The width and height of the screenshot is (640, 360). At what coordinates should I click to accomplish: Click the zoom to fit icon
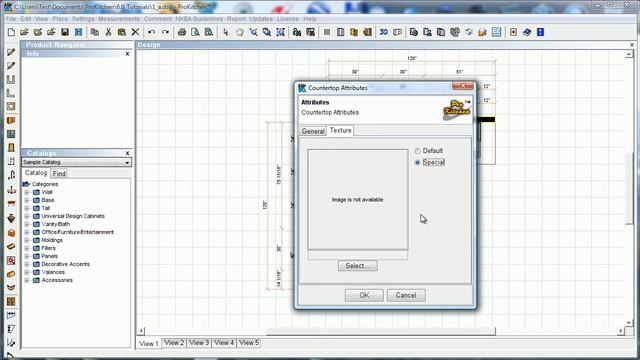click(x=280, y=32)
